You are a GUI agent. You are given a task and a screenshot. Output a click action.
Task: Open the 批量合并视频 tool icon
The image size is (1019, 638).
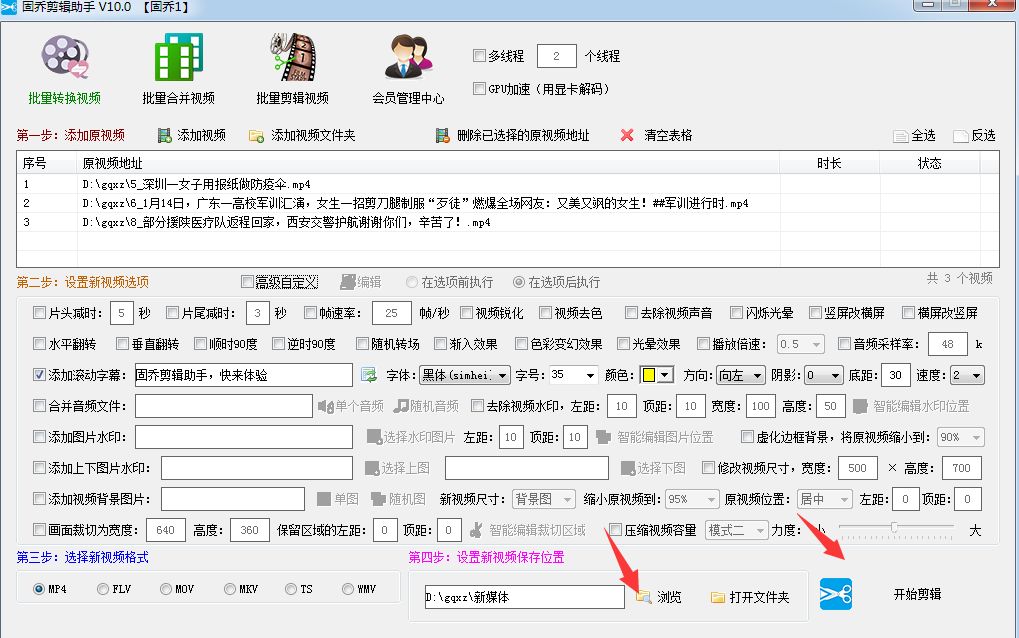click(179, 57)
